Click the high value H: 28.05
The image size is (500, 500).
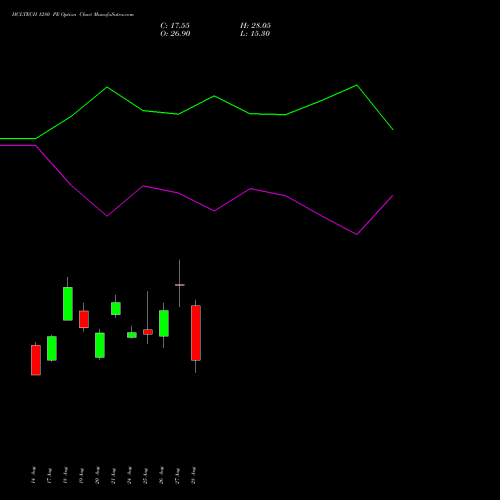[255, 26]
